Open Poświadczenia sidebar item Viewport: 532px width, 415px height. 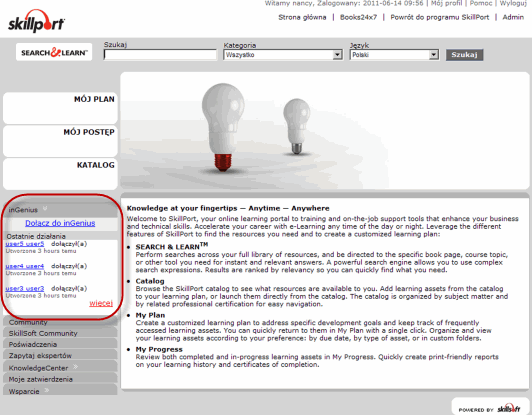pyautogui.click(x=60, y=344)
